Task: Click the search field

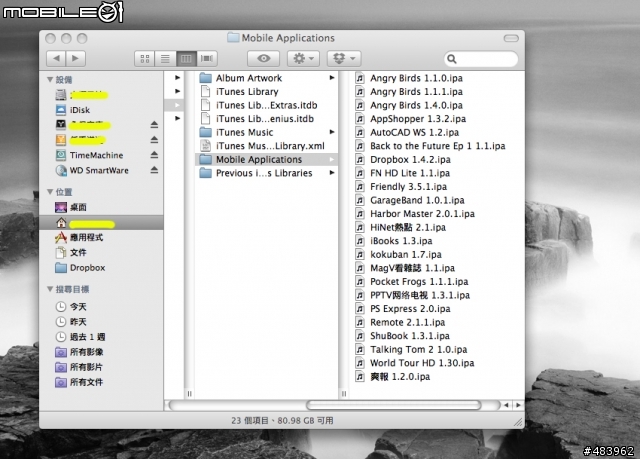Action: (481, 59)
